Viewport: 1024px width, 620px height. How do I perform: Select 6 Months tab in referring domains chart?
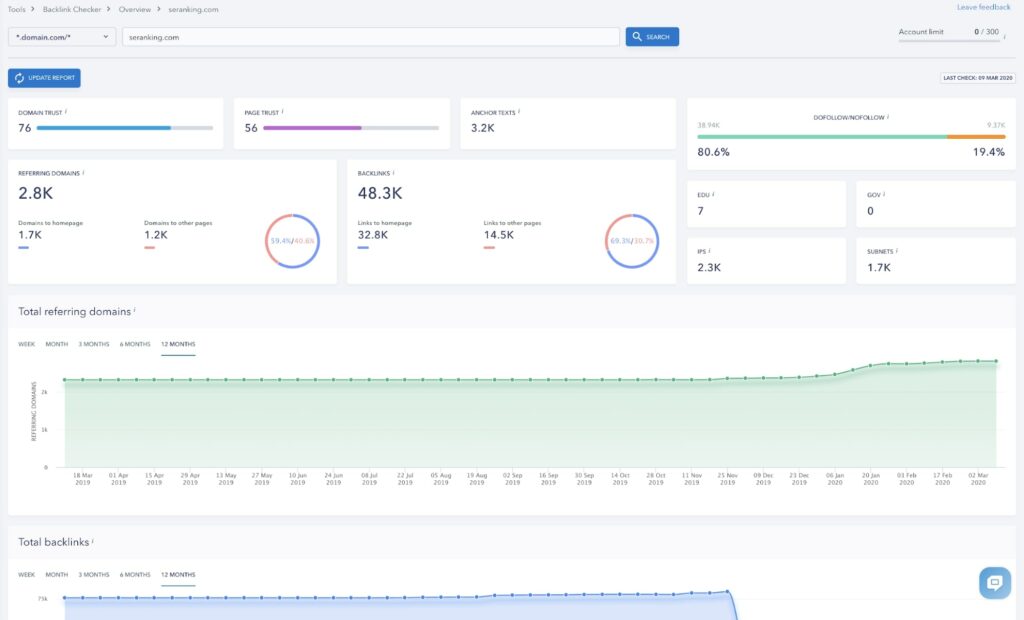click(x=135, y=344)
